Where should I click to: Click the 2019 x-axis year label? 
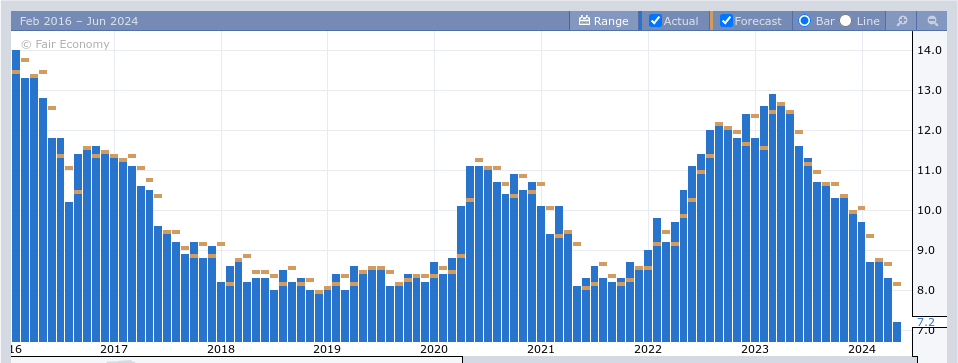pyautogui.click(x=327, y=350)
